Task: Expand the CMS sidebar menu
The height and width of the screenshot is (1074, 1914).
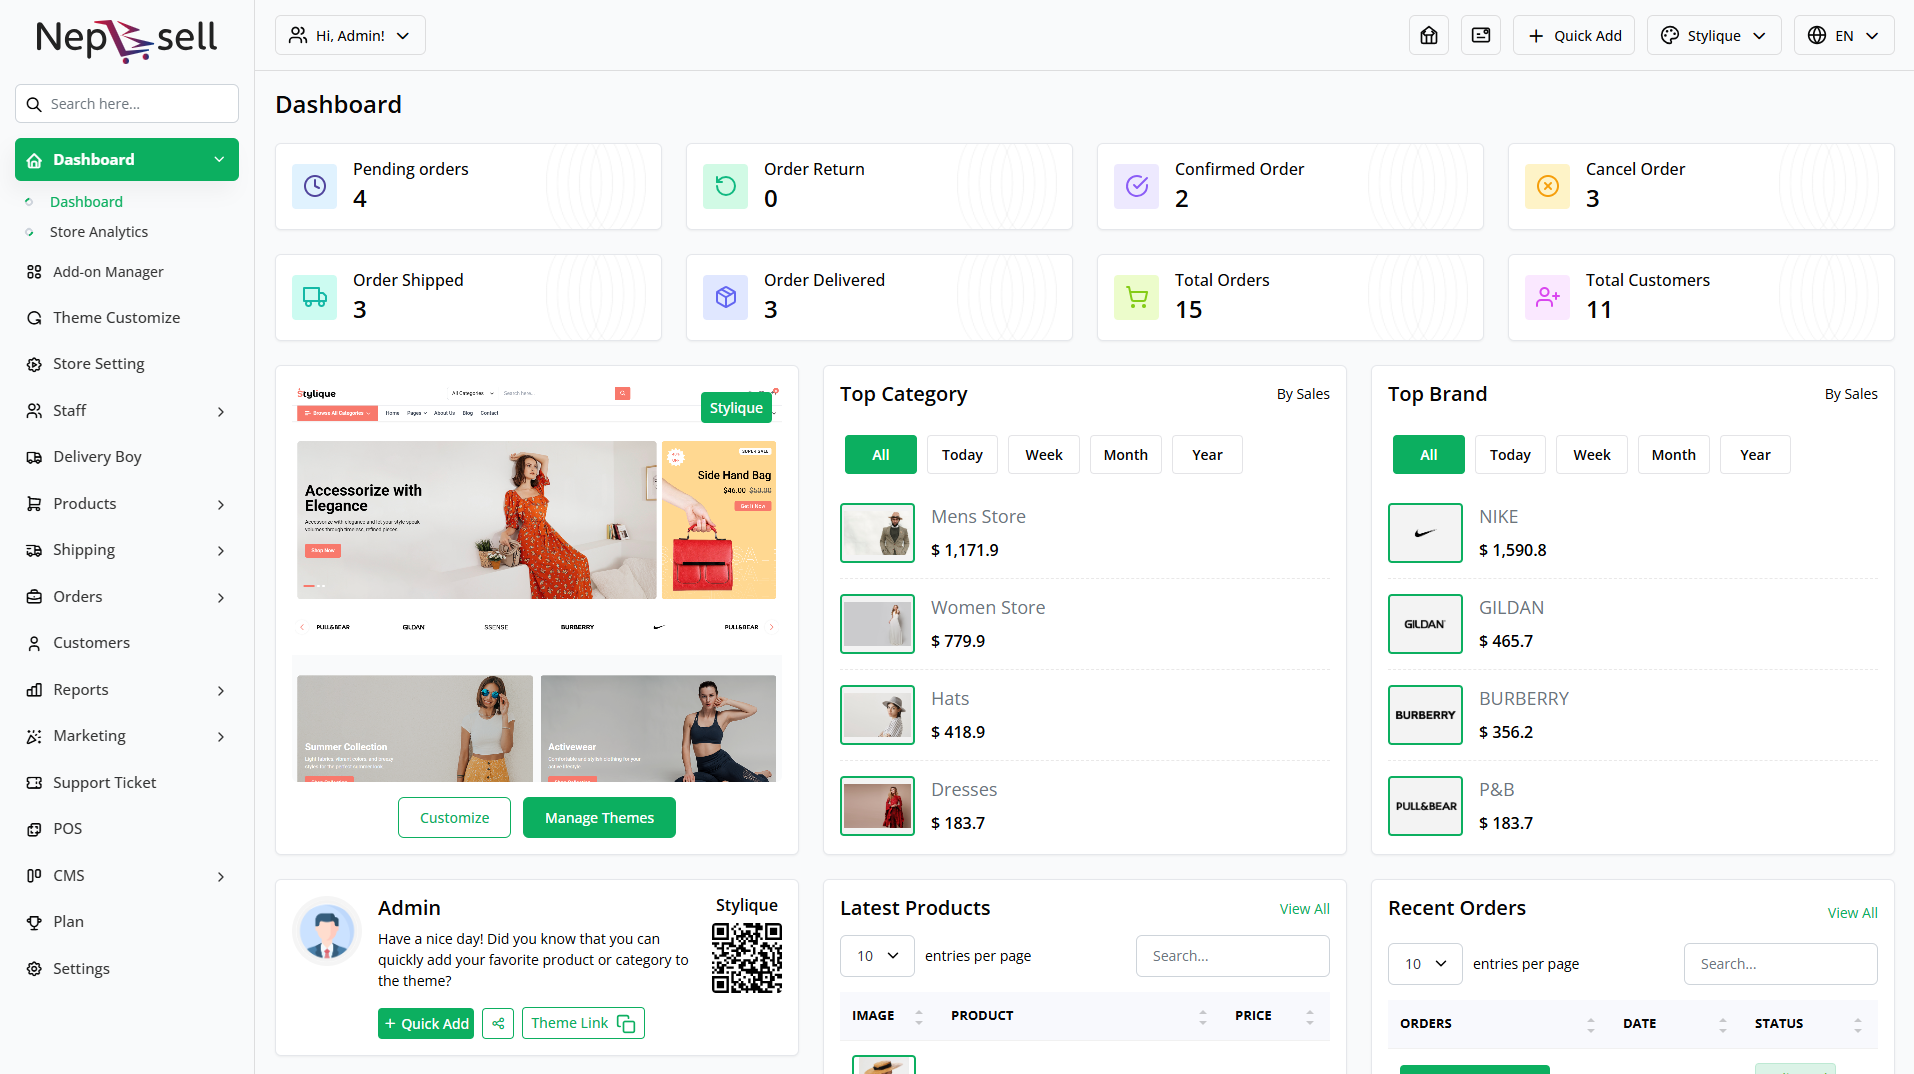Action: 127,876
